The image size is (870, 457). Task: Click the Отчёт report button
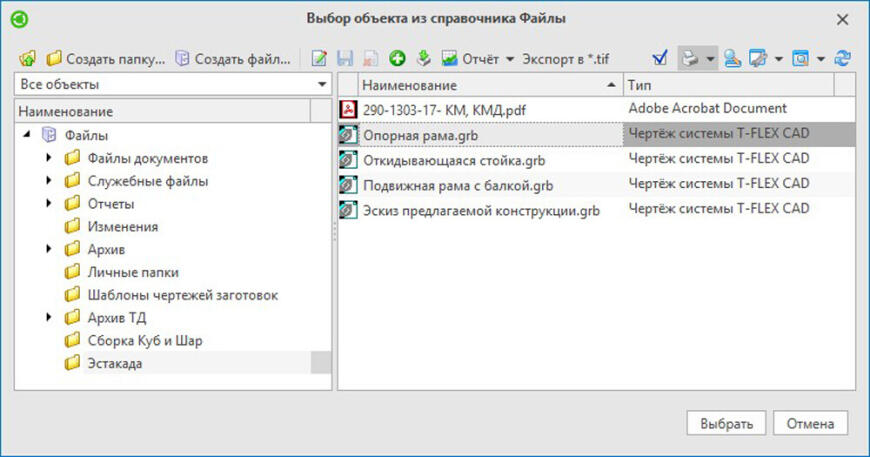pyautogui.click(x=471, y=58)
